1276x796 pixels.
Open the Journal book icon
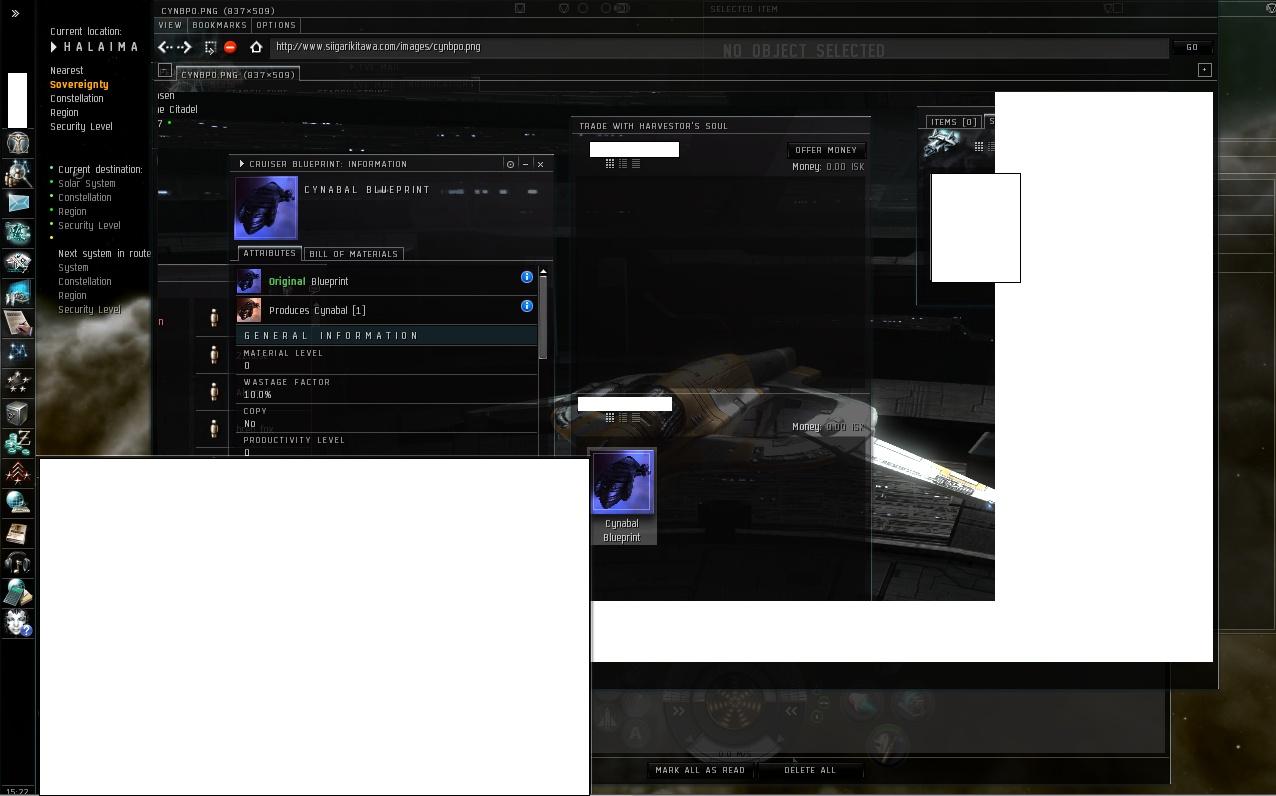[x=17, y=533]
